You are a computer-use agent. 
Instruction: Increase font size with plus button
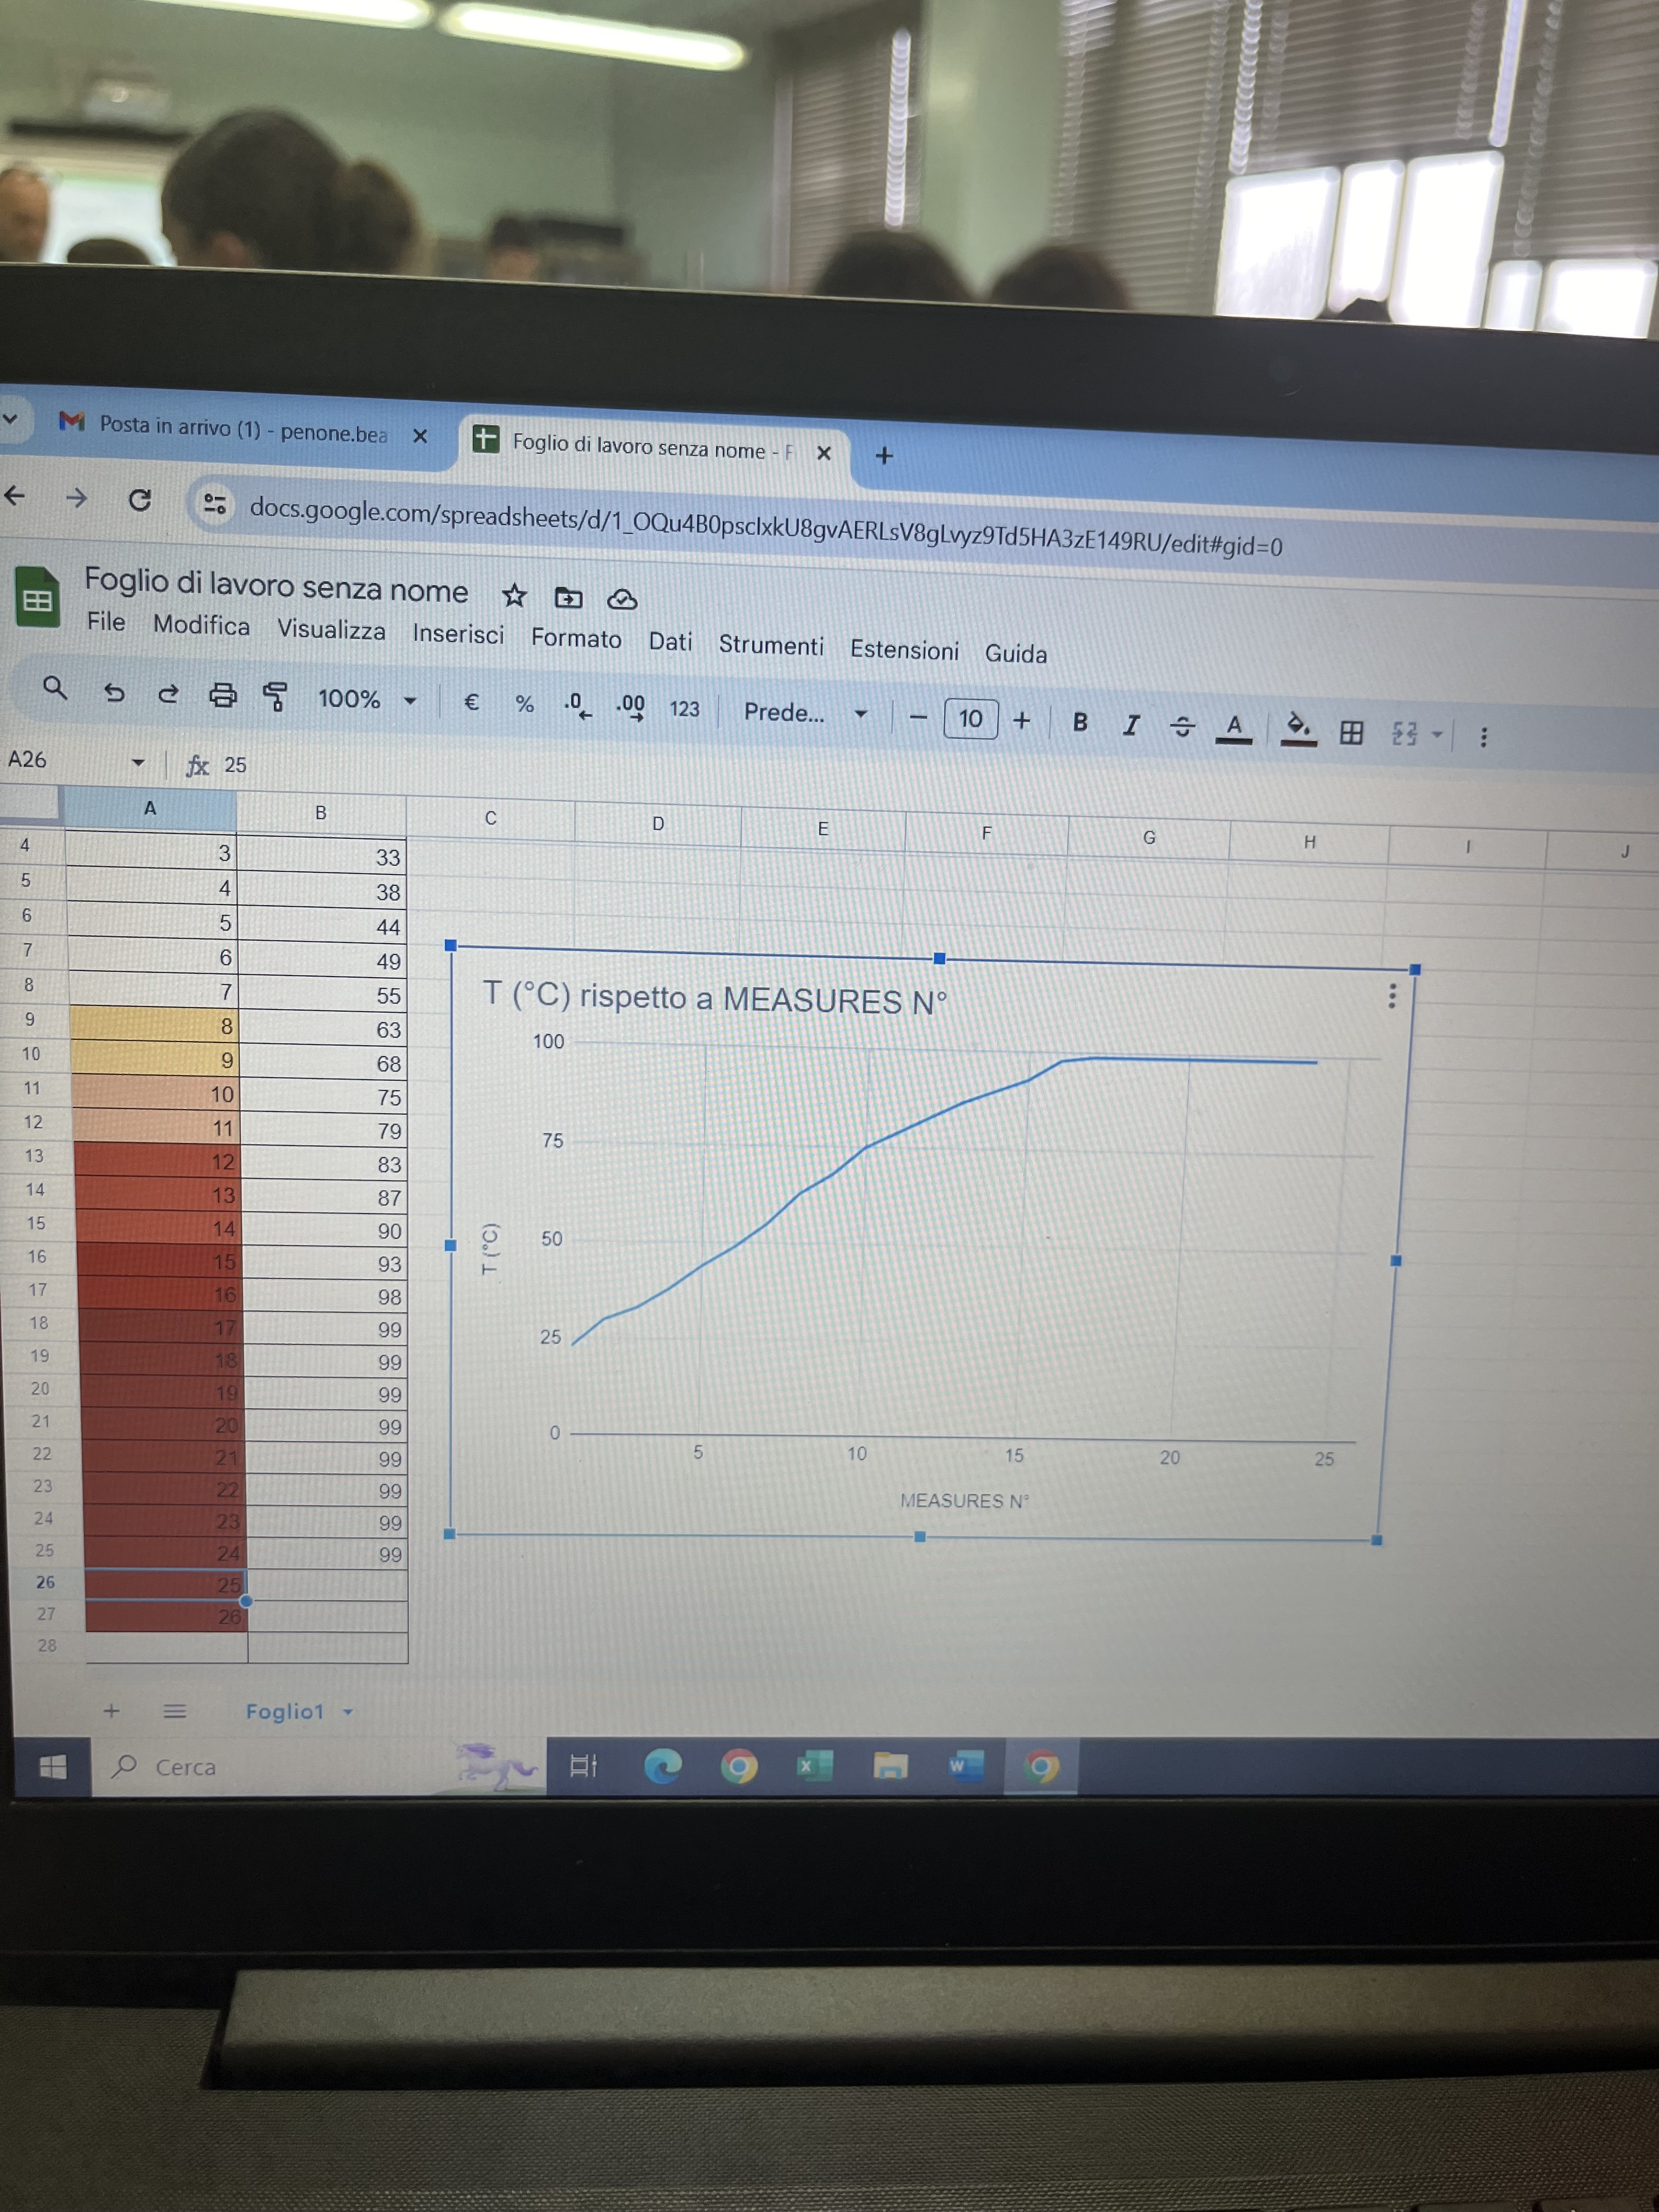(x=1021, y=720)
